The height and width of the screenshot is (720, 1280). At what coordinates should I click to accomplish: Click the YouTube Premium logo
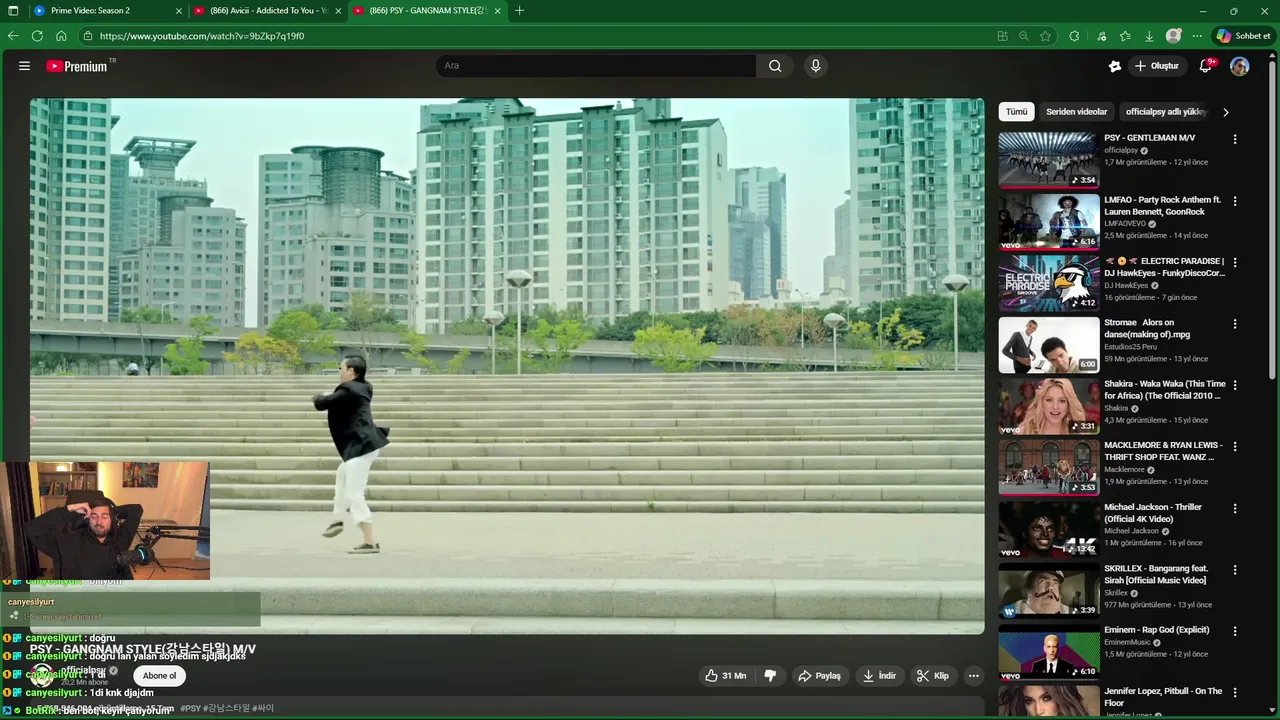tap(77, 66)
